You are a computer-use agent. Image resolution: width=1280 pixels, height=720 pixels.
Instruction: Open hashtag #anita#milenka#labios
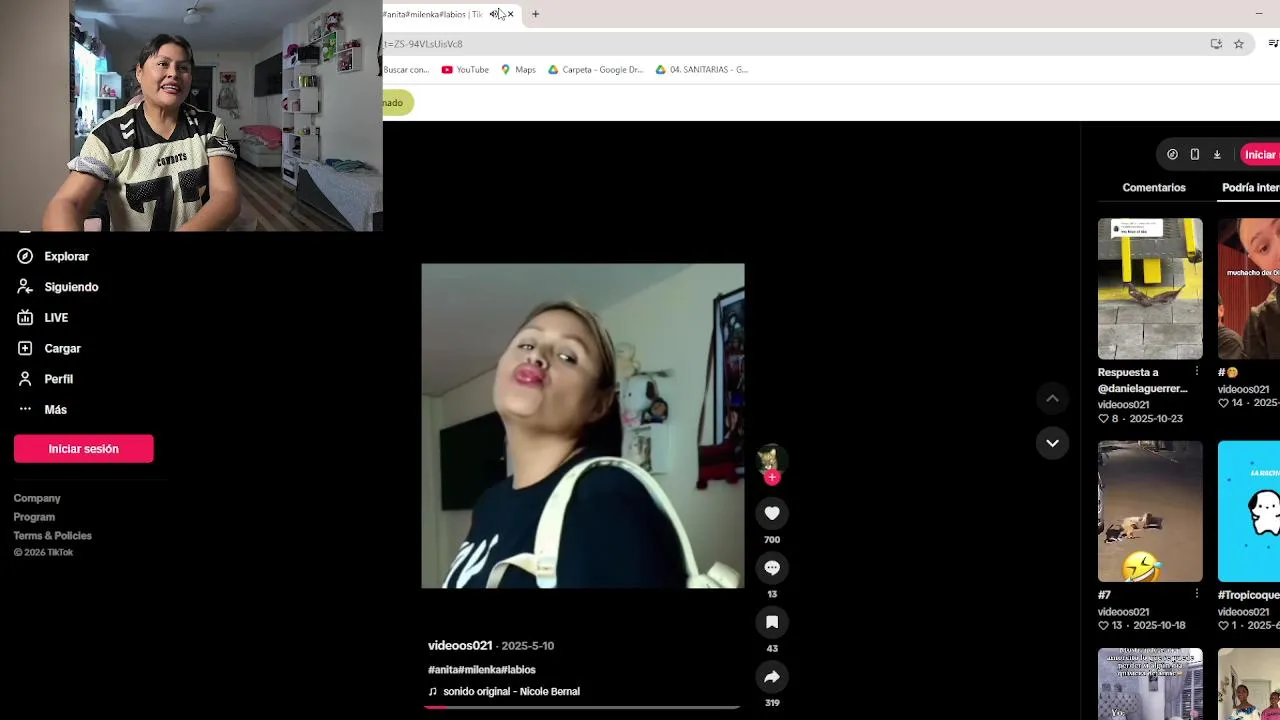click(482, 670)
